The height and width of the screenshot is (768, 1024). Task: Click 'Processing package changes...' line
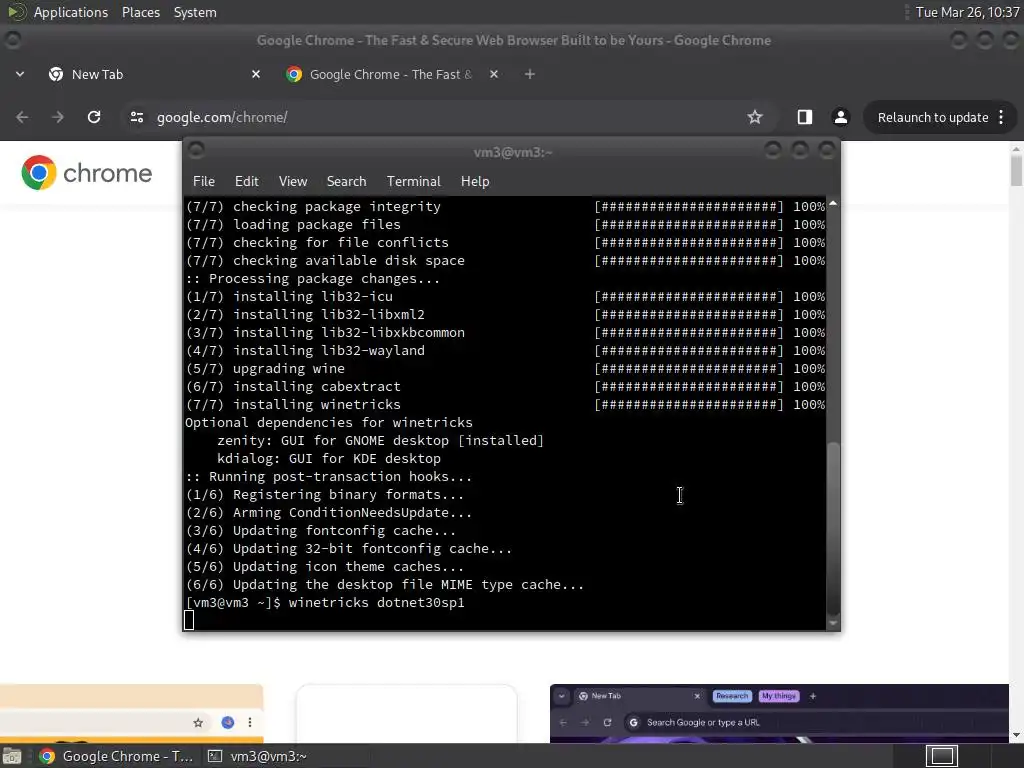[x=324, y=278]
